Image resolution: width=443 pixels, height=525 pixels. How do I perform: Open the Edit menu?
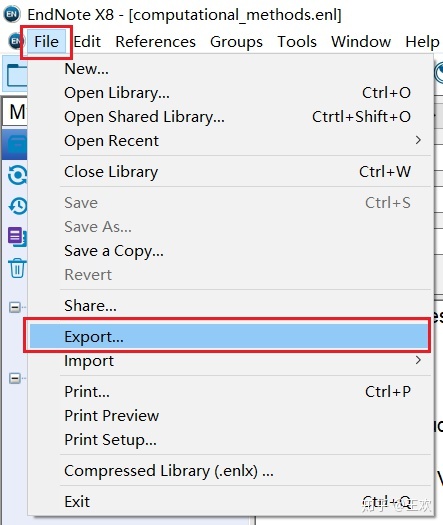pos(87,42)
